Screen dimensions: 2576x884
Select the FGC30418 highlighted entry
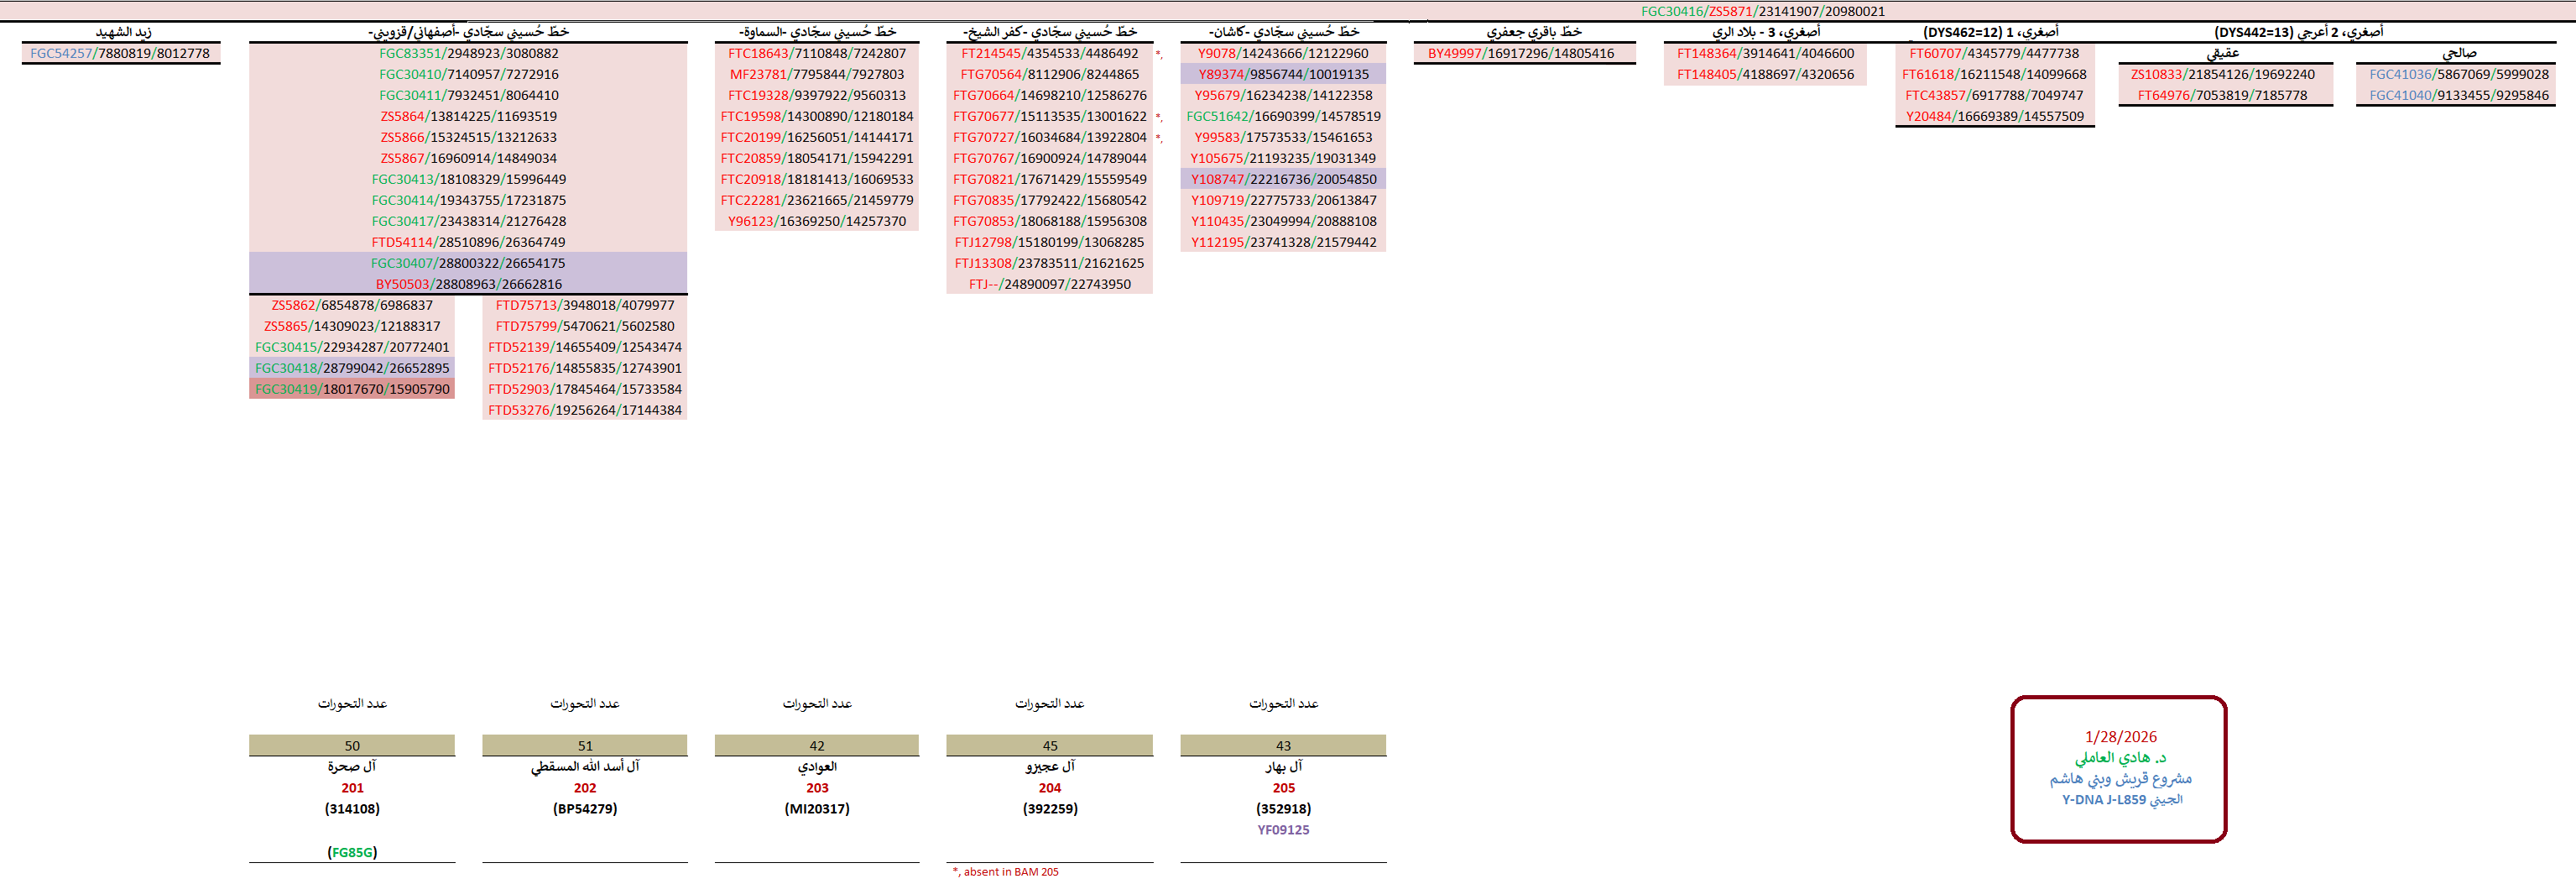coord(352,368)
